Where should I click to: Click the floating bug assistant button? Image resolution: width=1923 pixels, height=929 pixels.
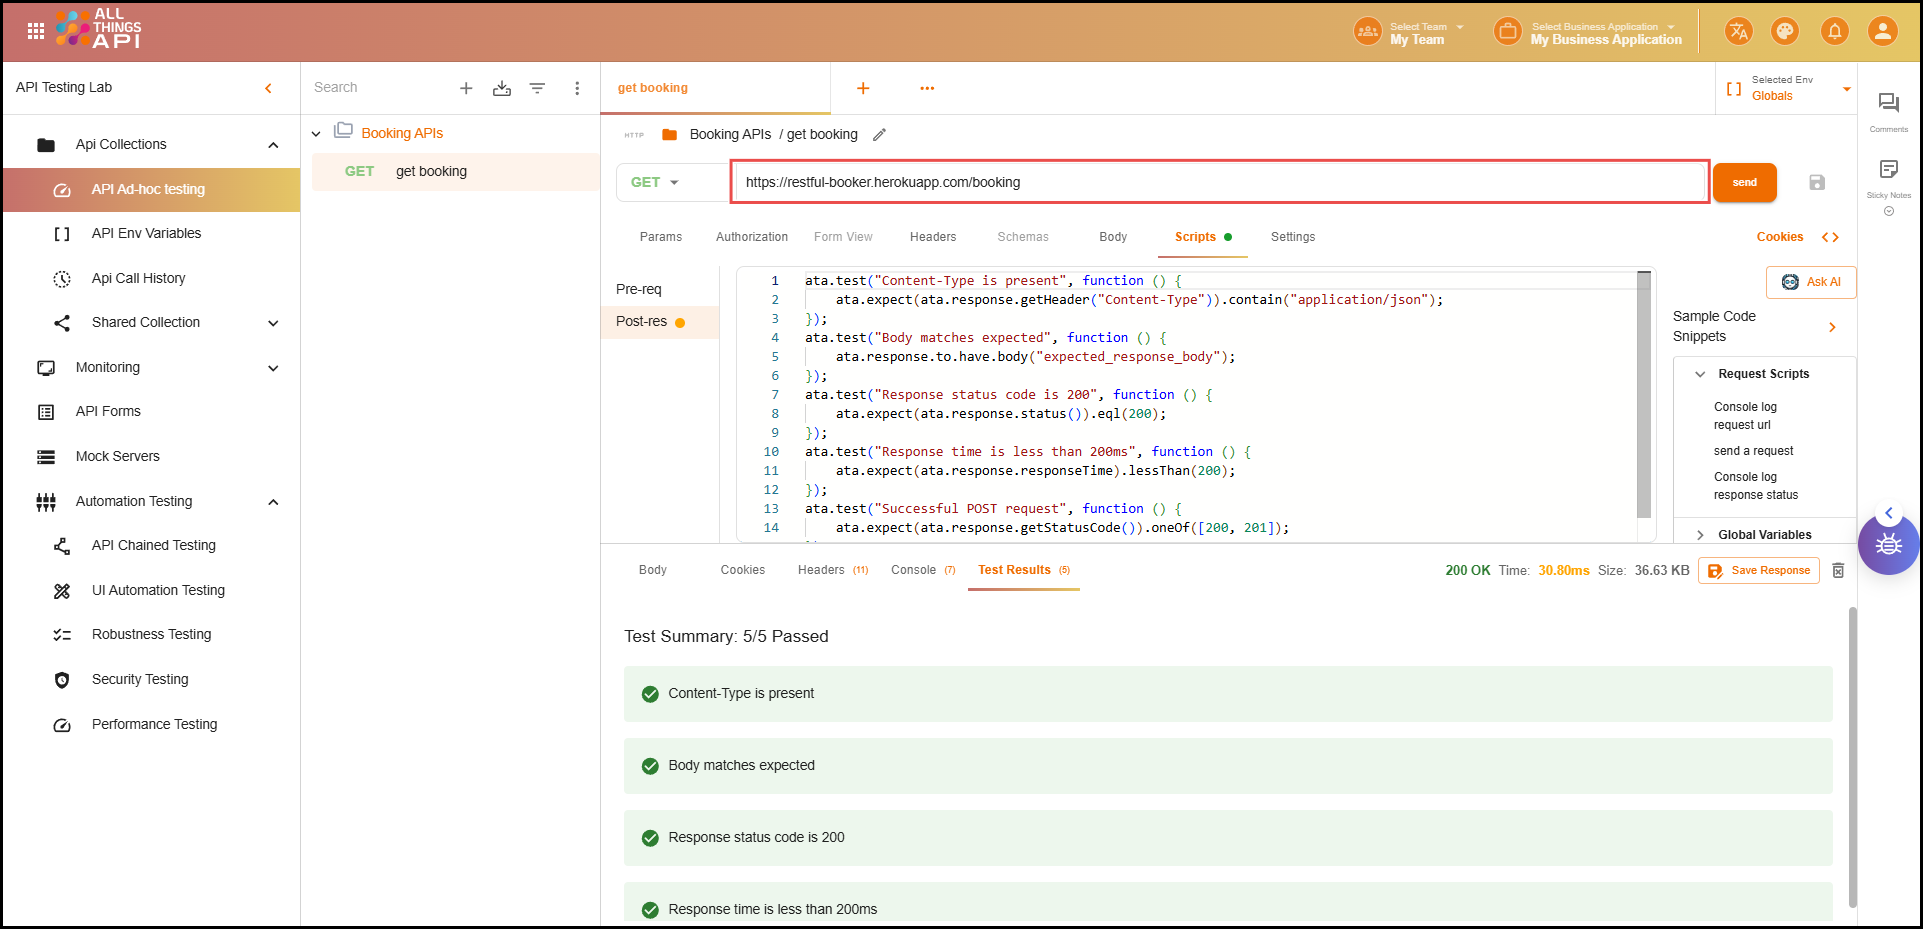click(x=1887, y=545)
